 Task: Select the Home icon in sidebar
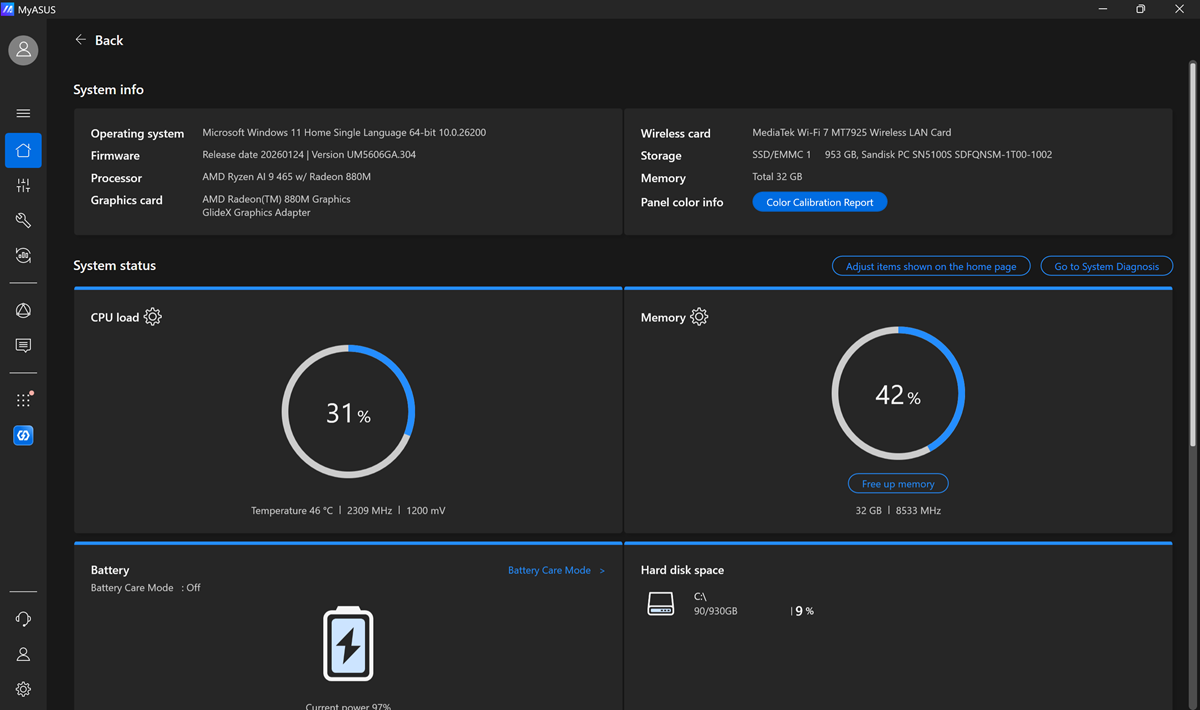coord(23,151)
